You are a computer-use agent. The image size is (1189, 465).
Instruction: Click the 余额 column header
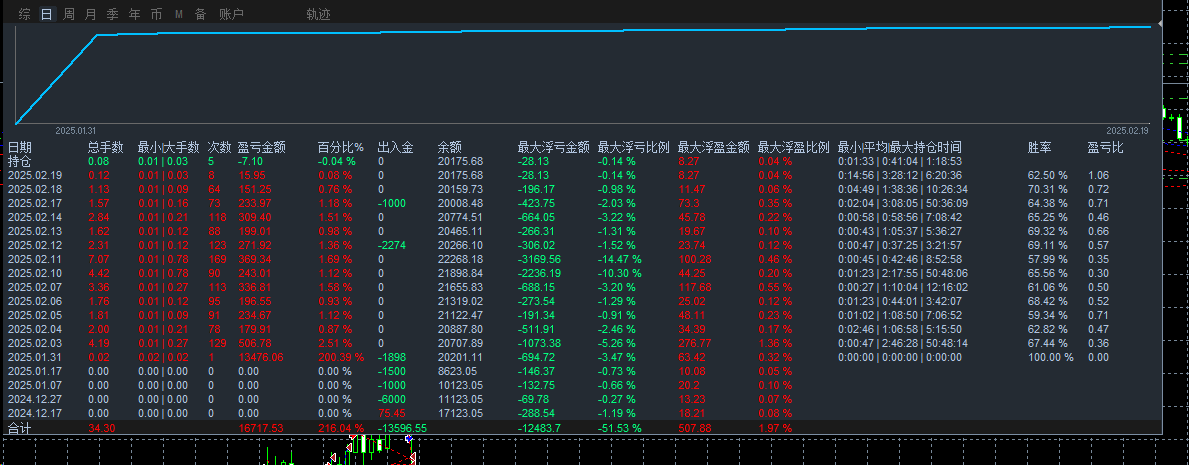click(450, 148)
